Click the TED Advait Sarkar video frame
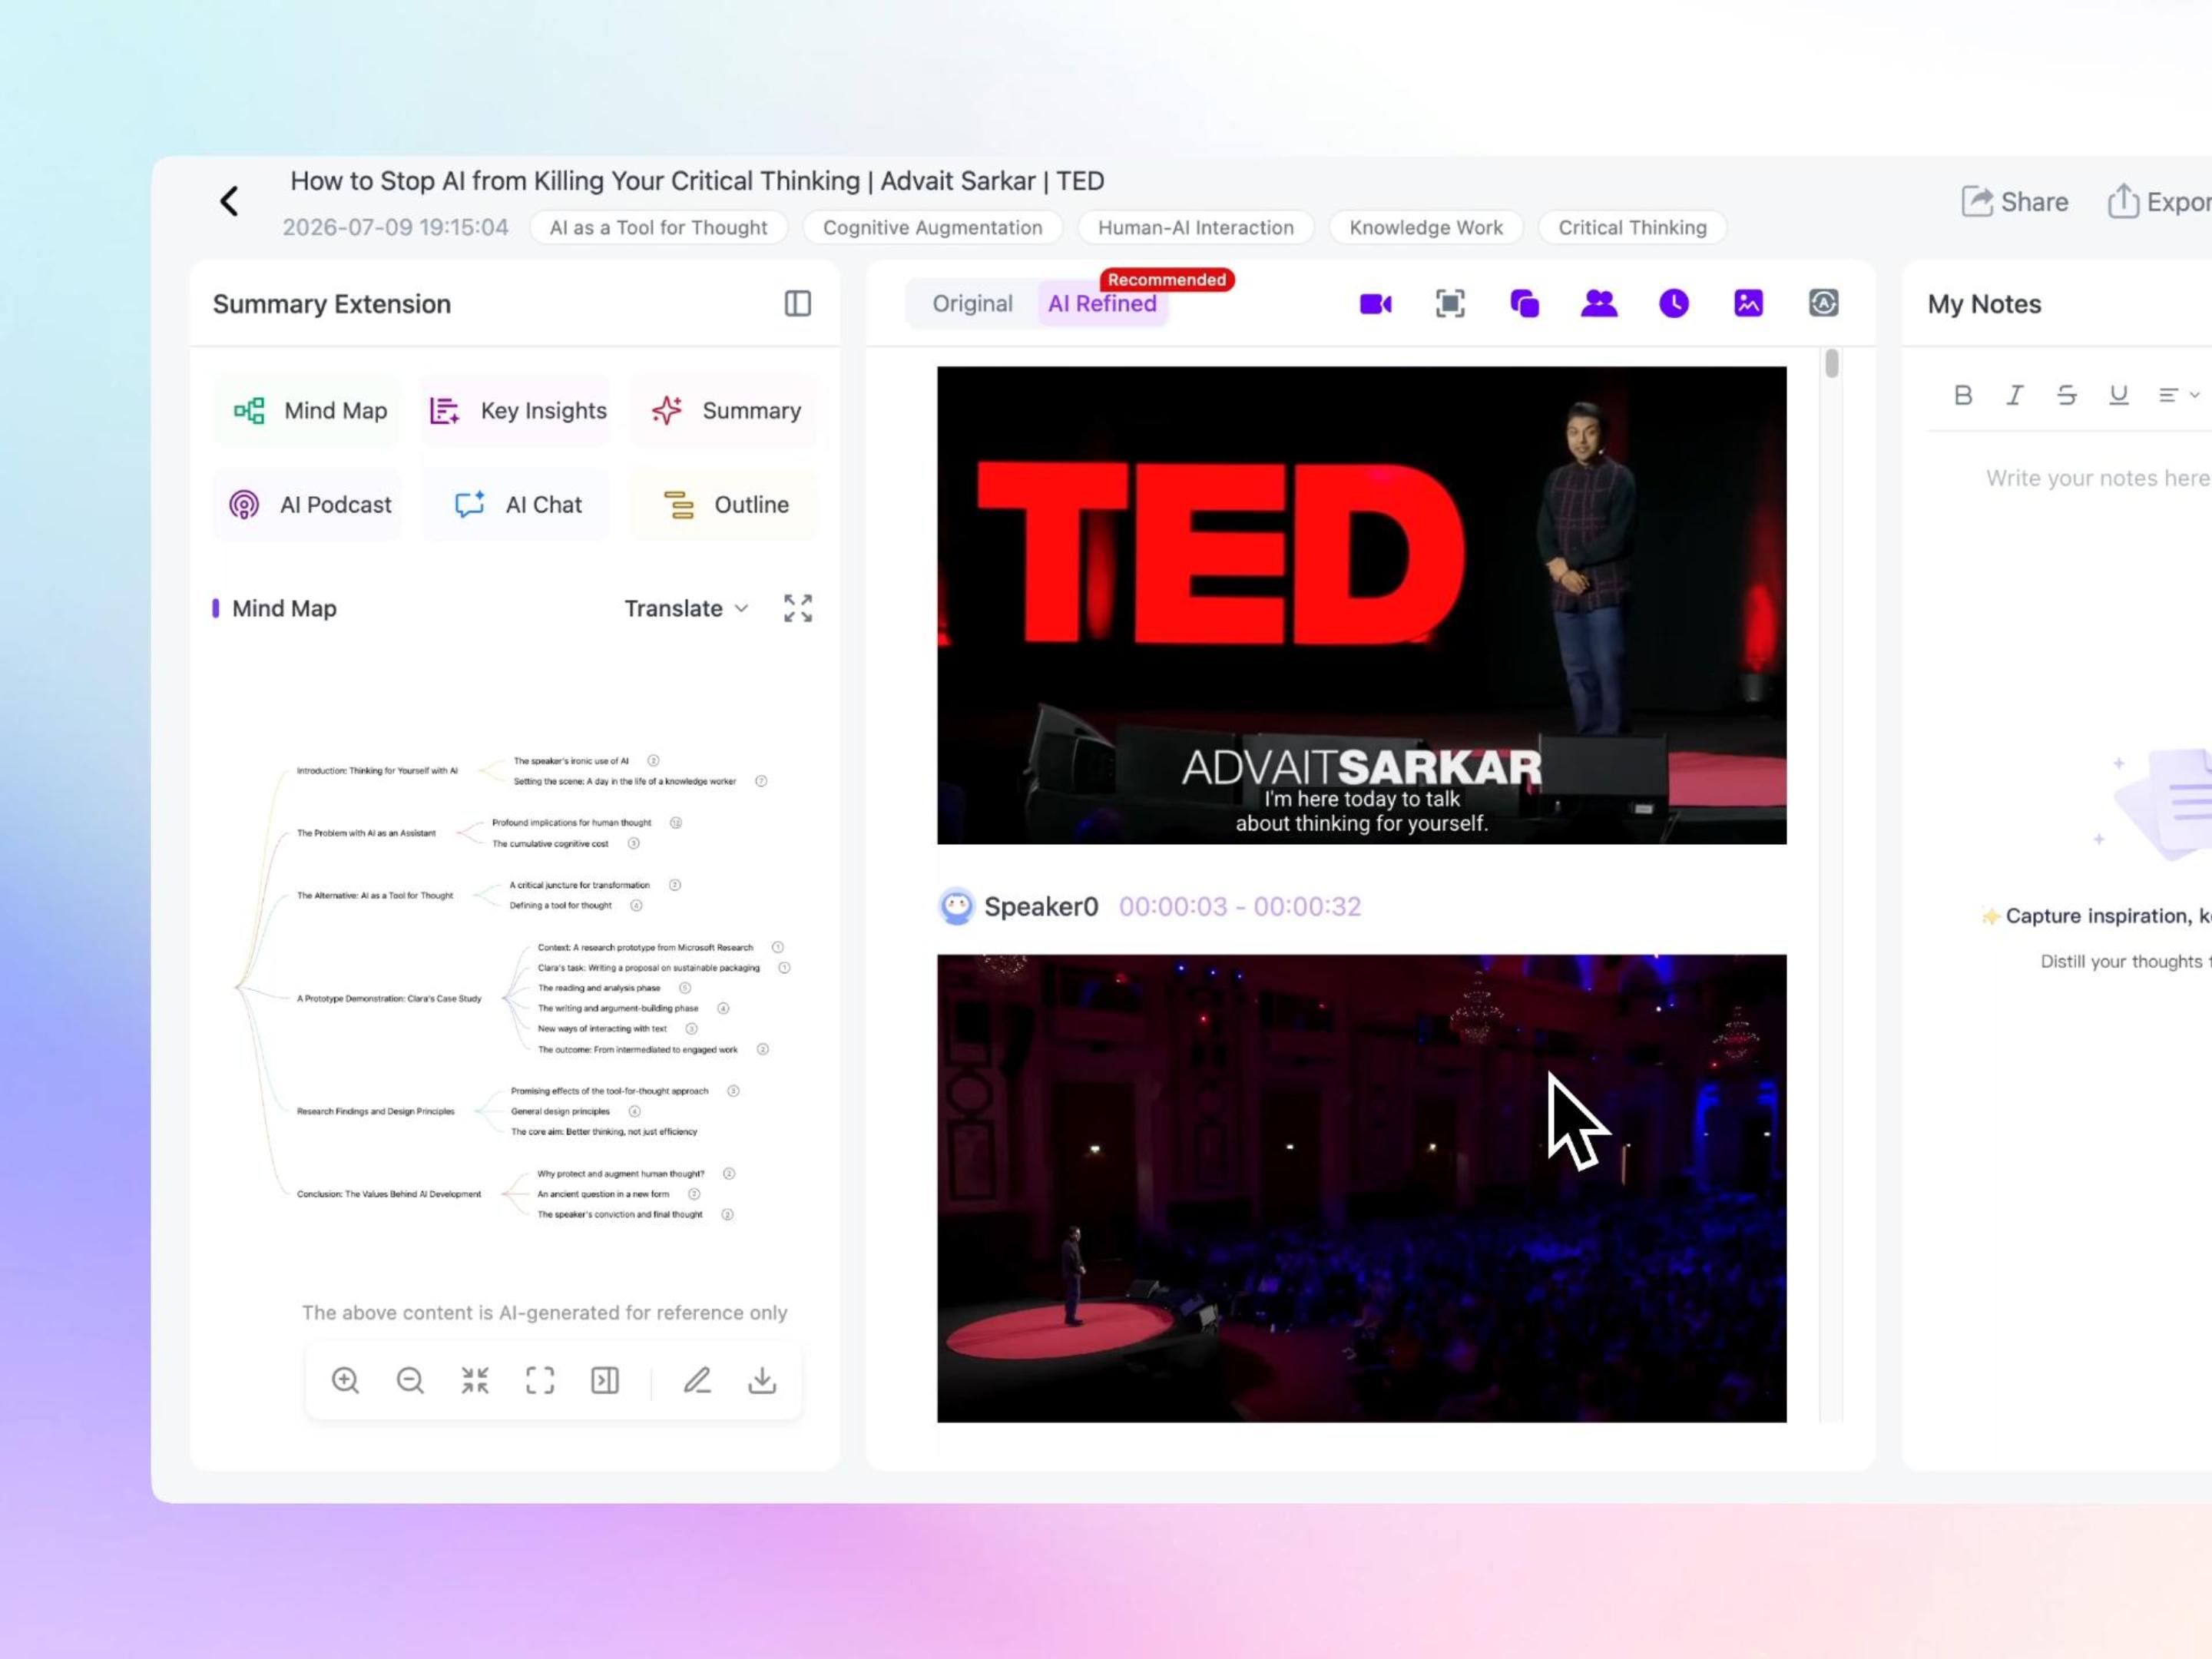This screenshot has width=2212, height=1659. (x=1361, y=605)
